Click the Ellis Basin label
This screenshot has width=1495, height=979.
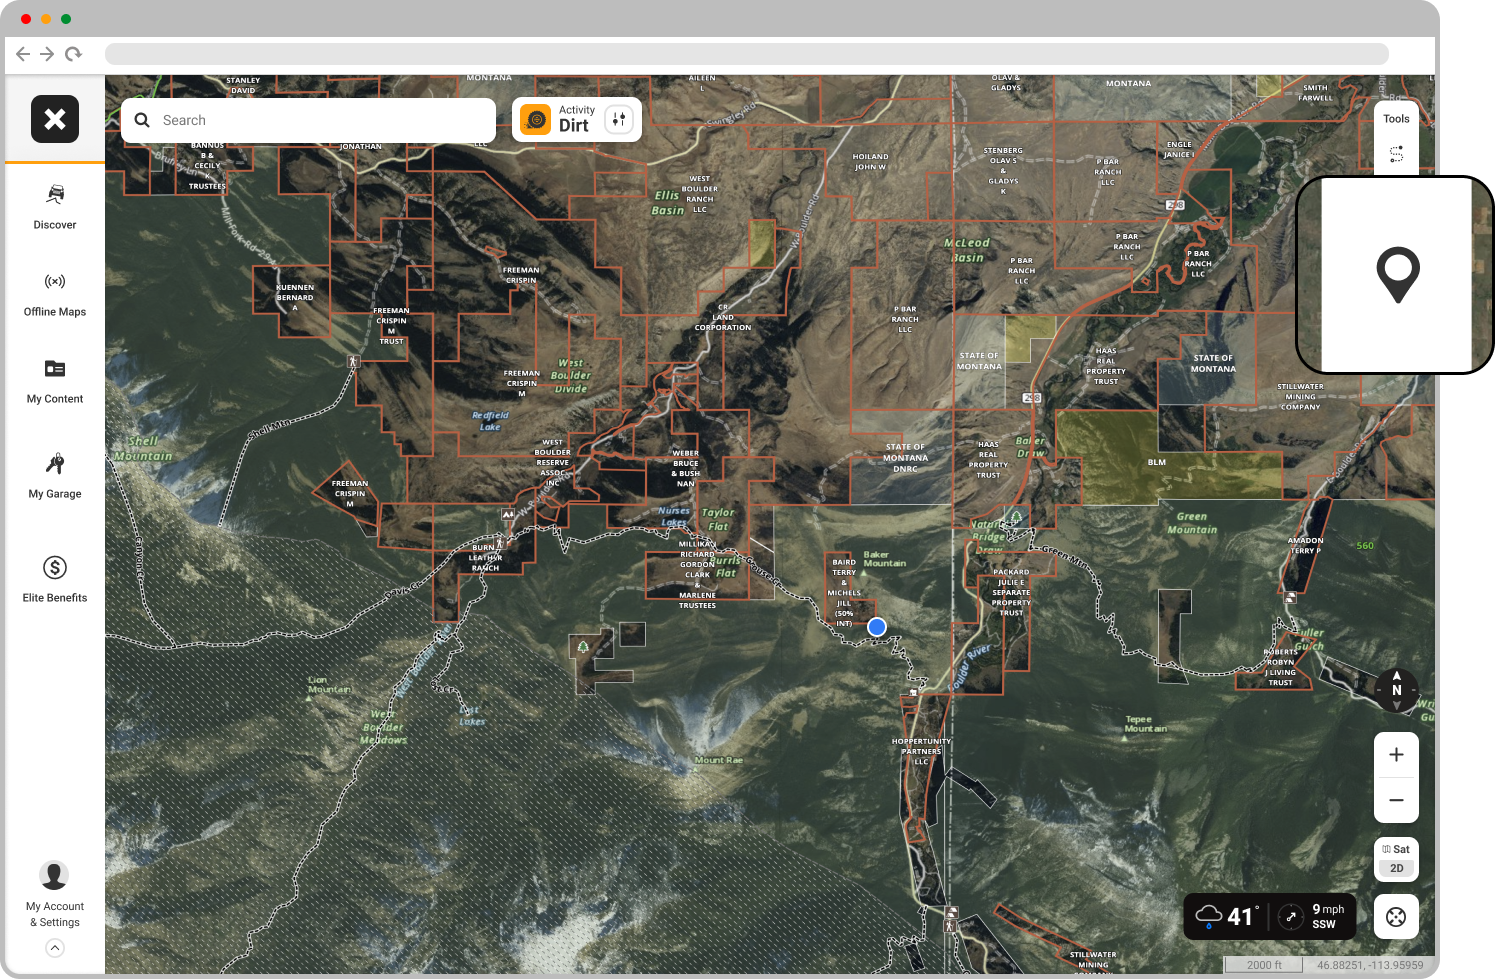click(667, 203)
